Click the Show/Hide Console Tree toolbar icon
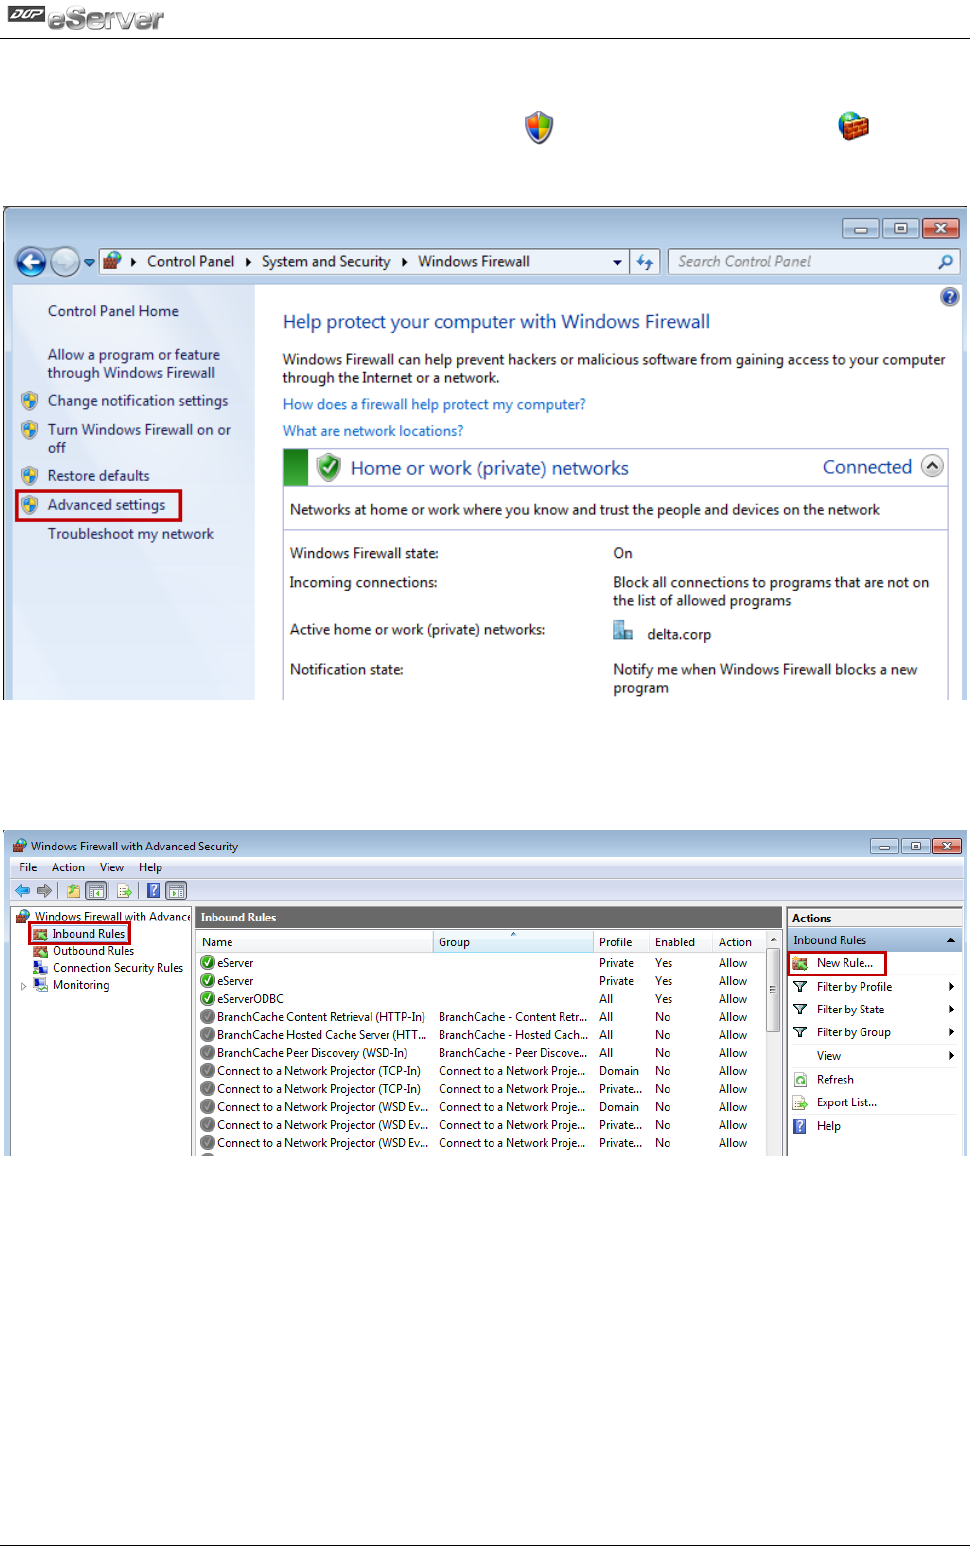Screen dimensions: 970x1546 [x=96, y=890]
